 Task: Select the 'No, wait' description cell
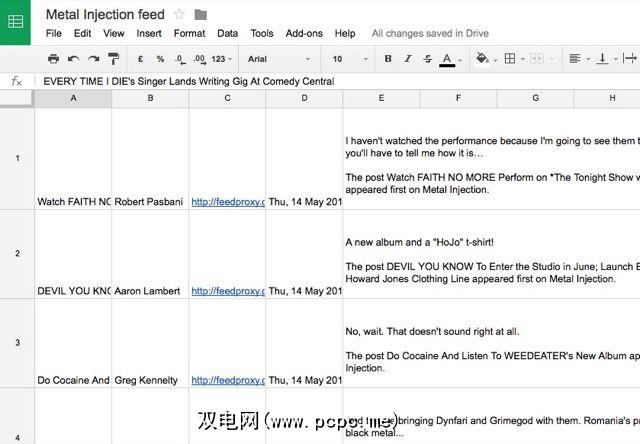coord(491,343)
